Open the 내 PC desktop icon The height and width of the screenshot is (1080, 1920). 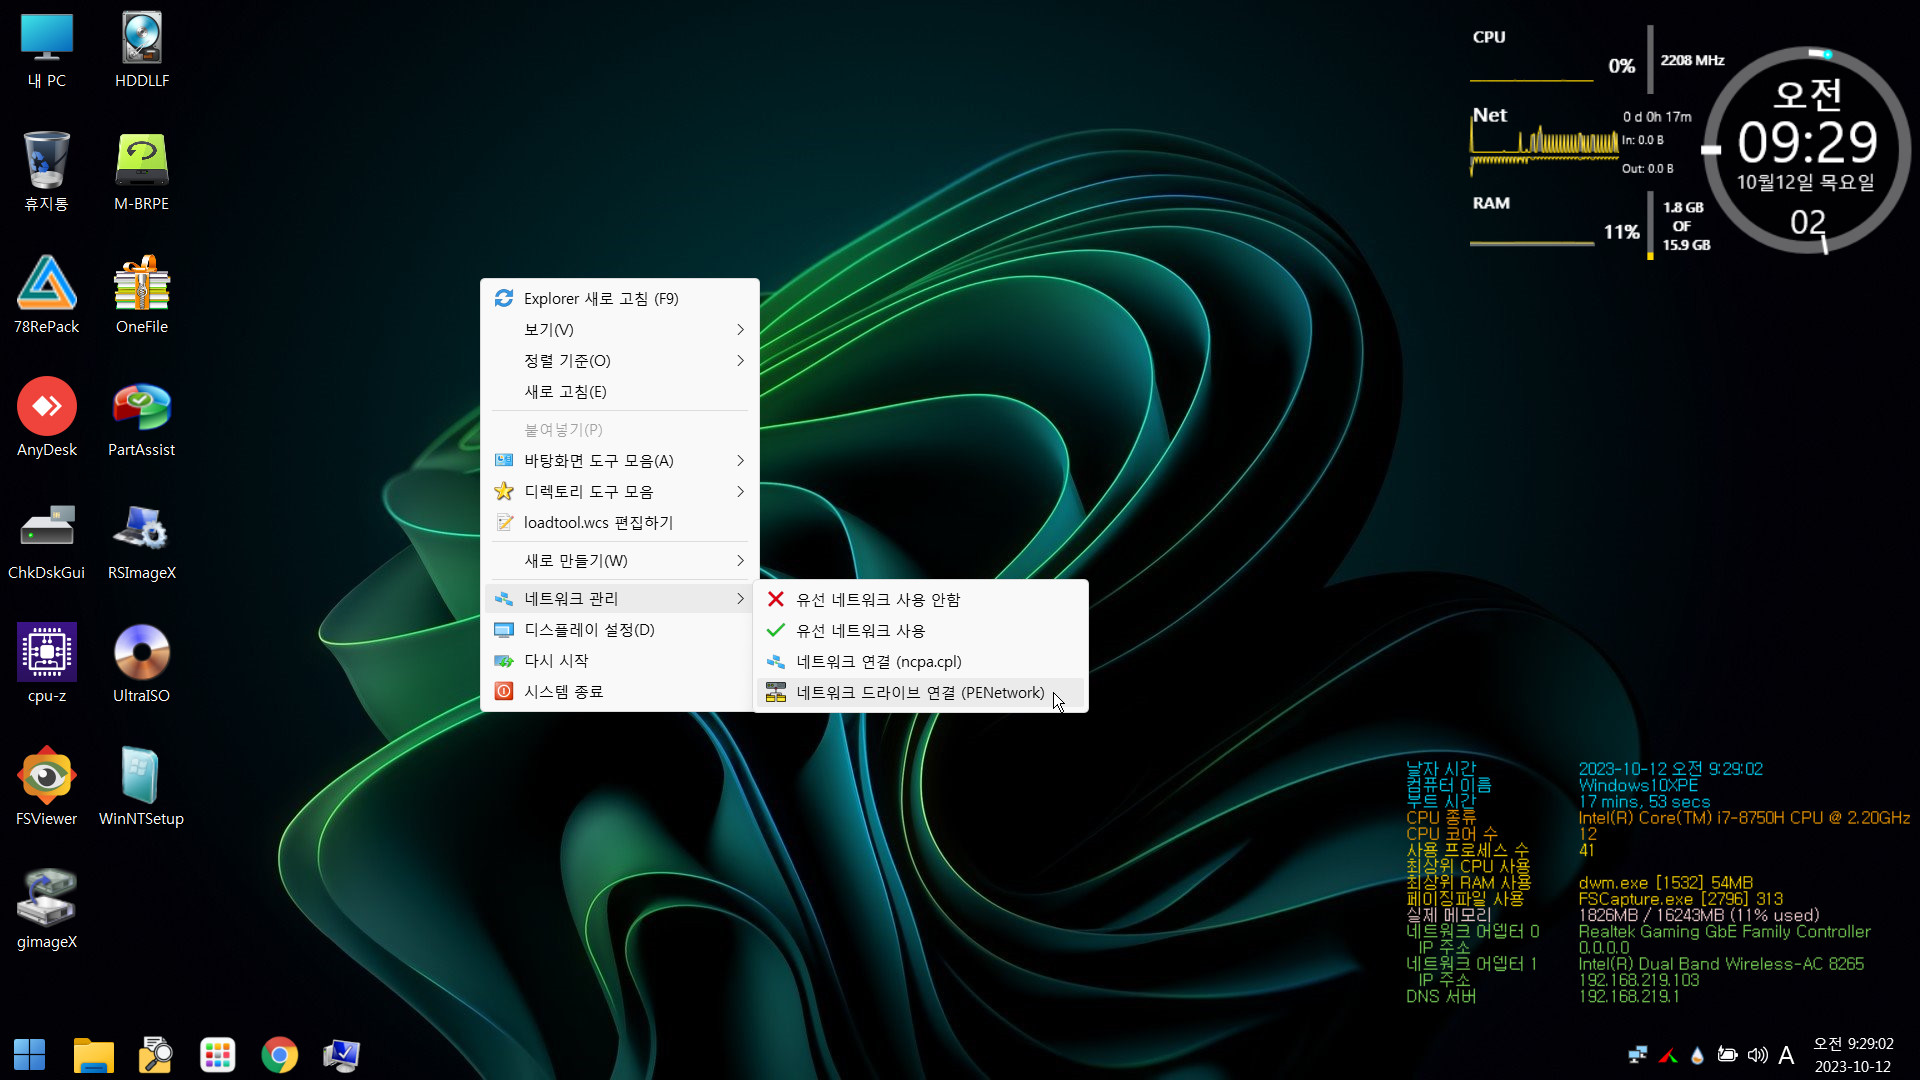click(46, 50)
